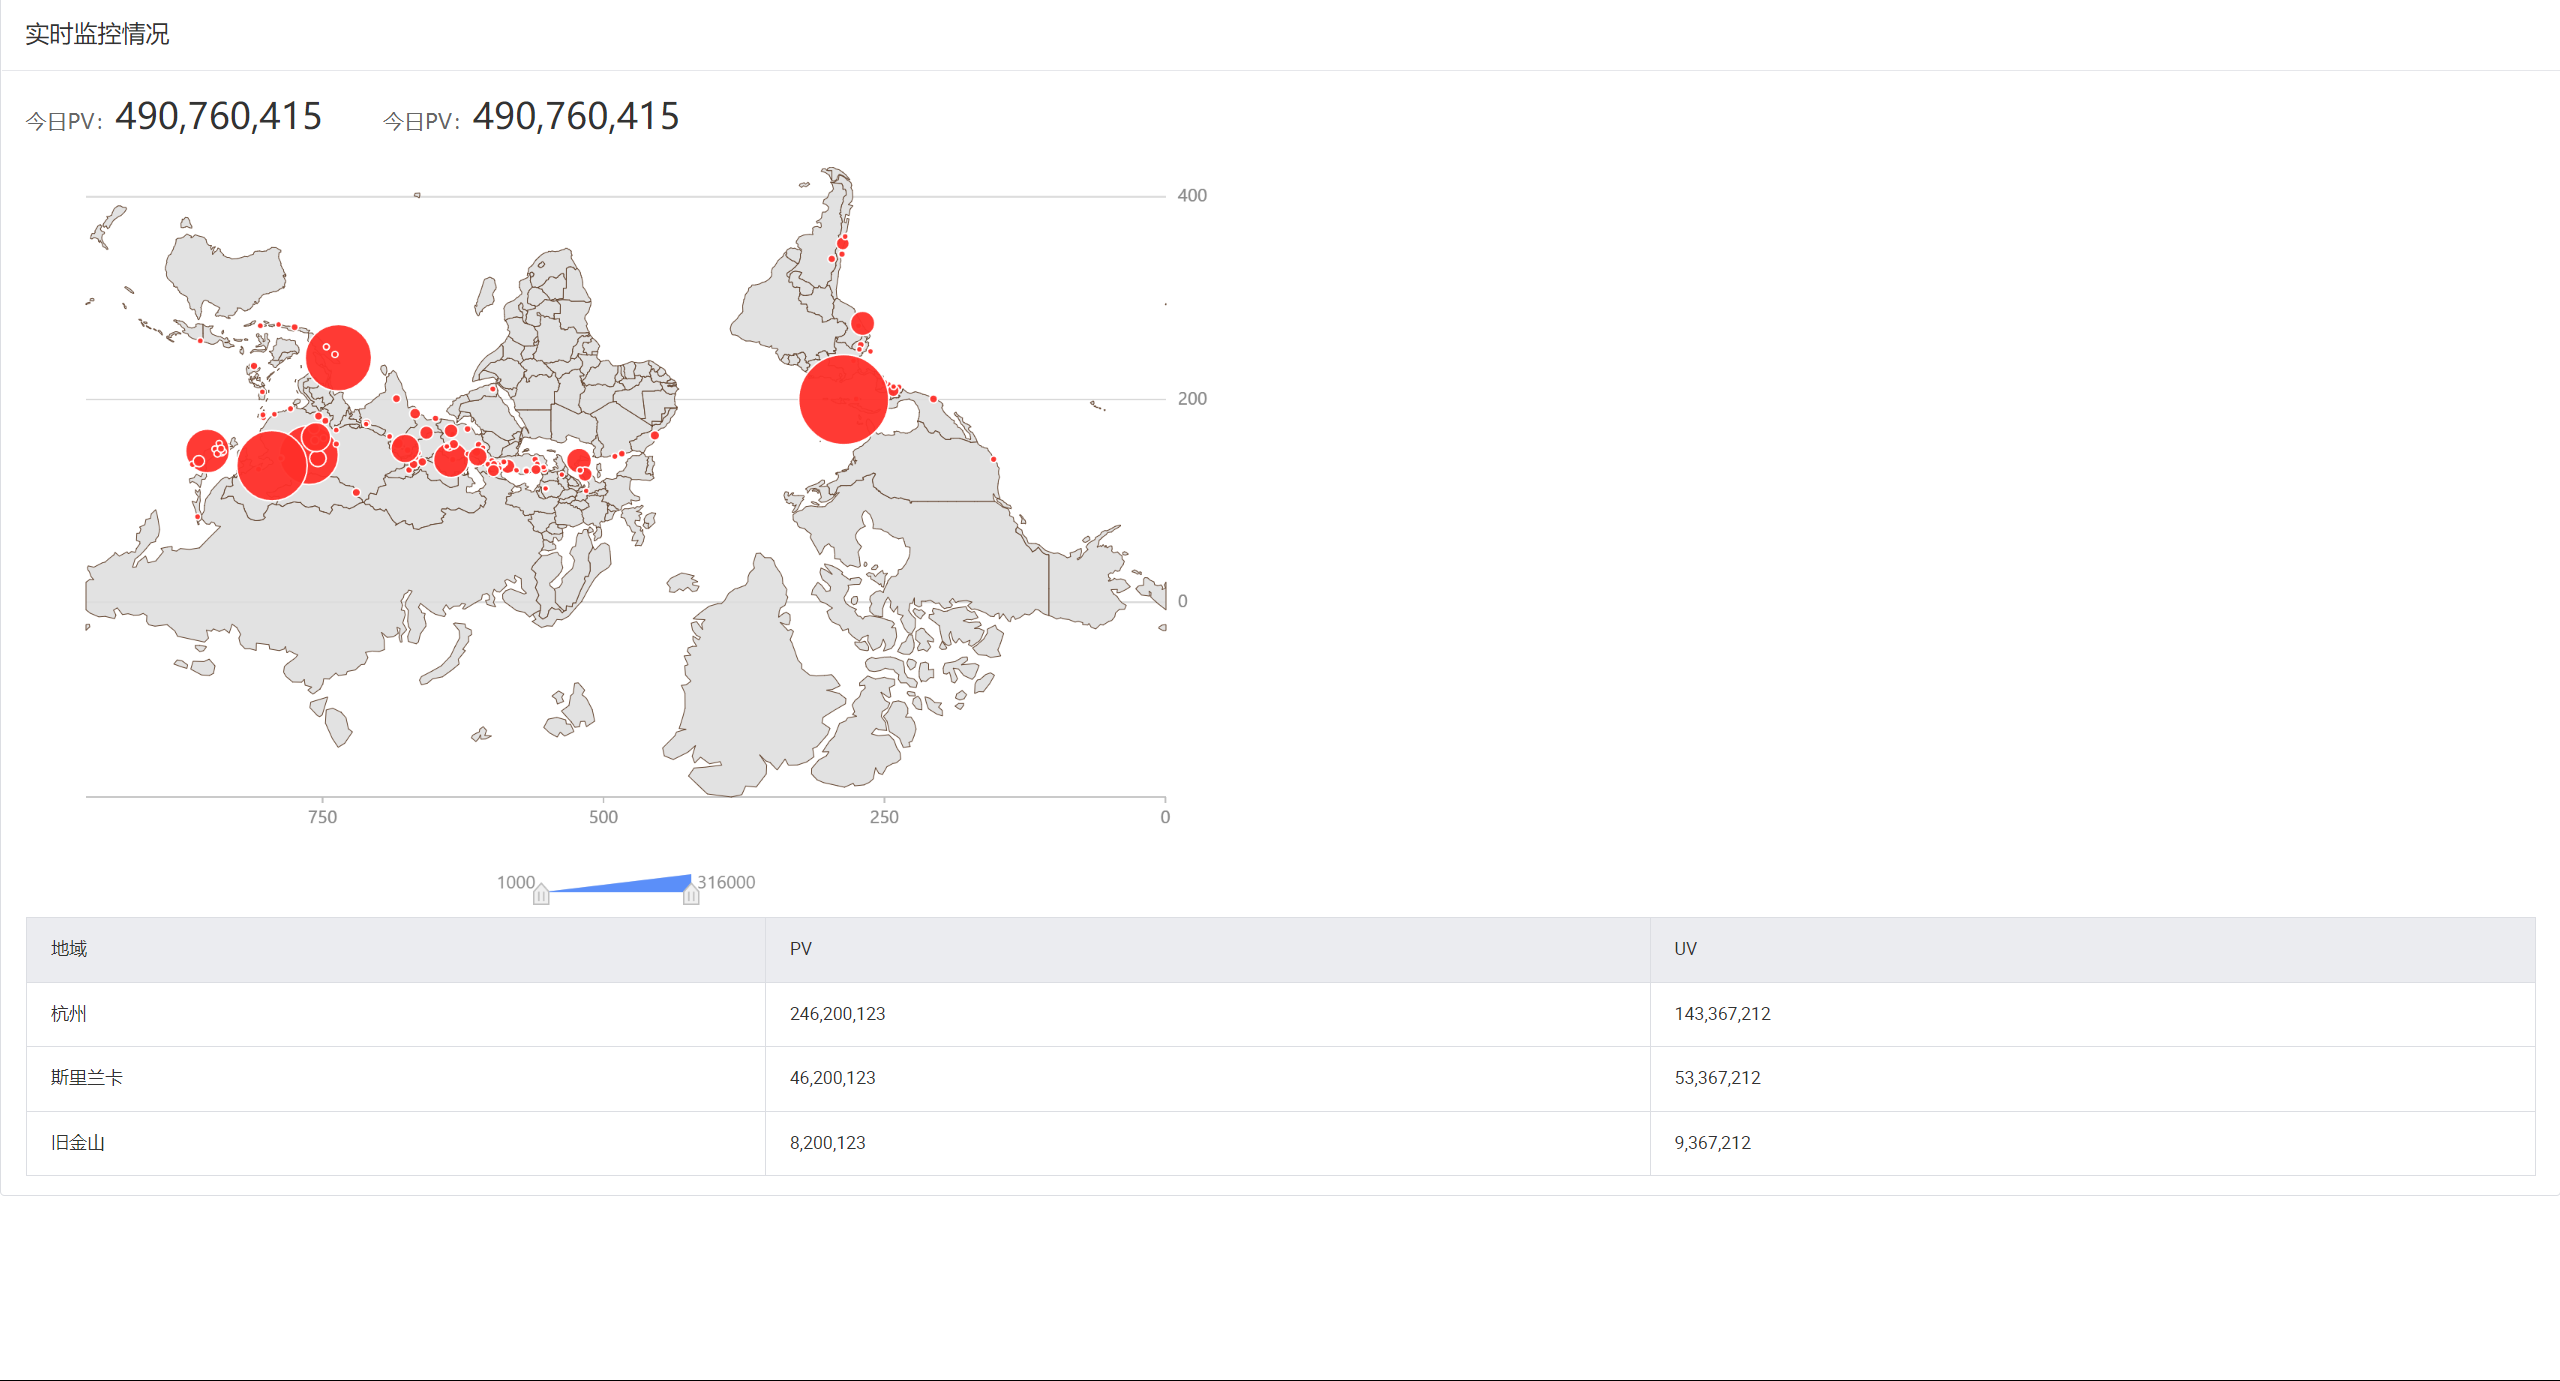Click the slider handle next to 1000
This screenshot has width=2560, height=1381.
pos(541,894)
